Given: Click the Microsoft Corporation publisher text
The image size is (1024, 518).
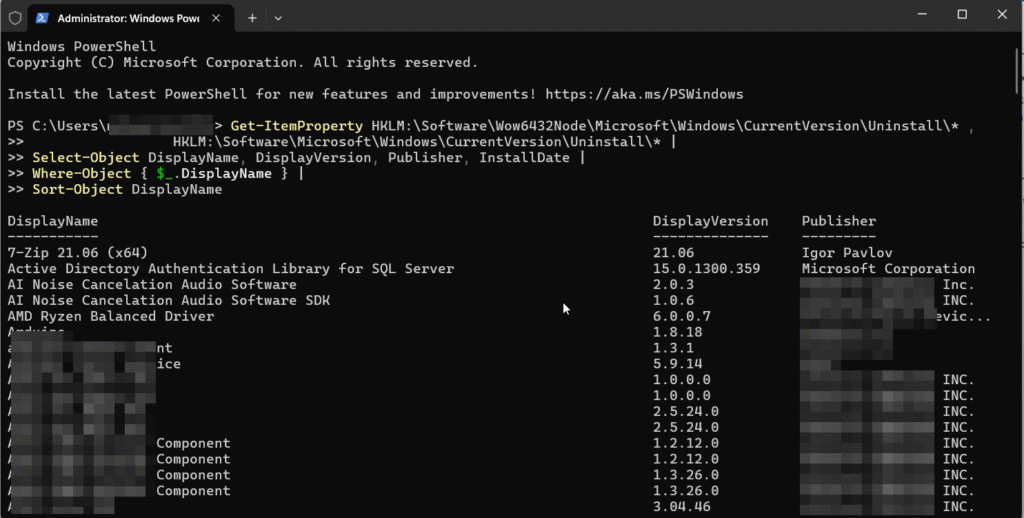Looking at the screenshot, I should (x=887, y=269).
